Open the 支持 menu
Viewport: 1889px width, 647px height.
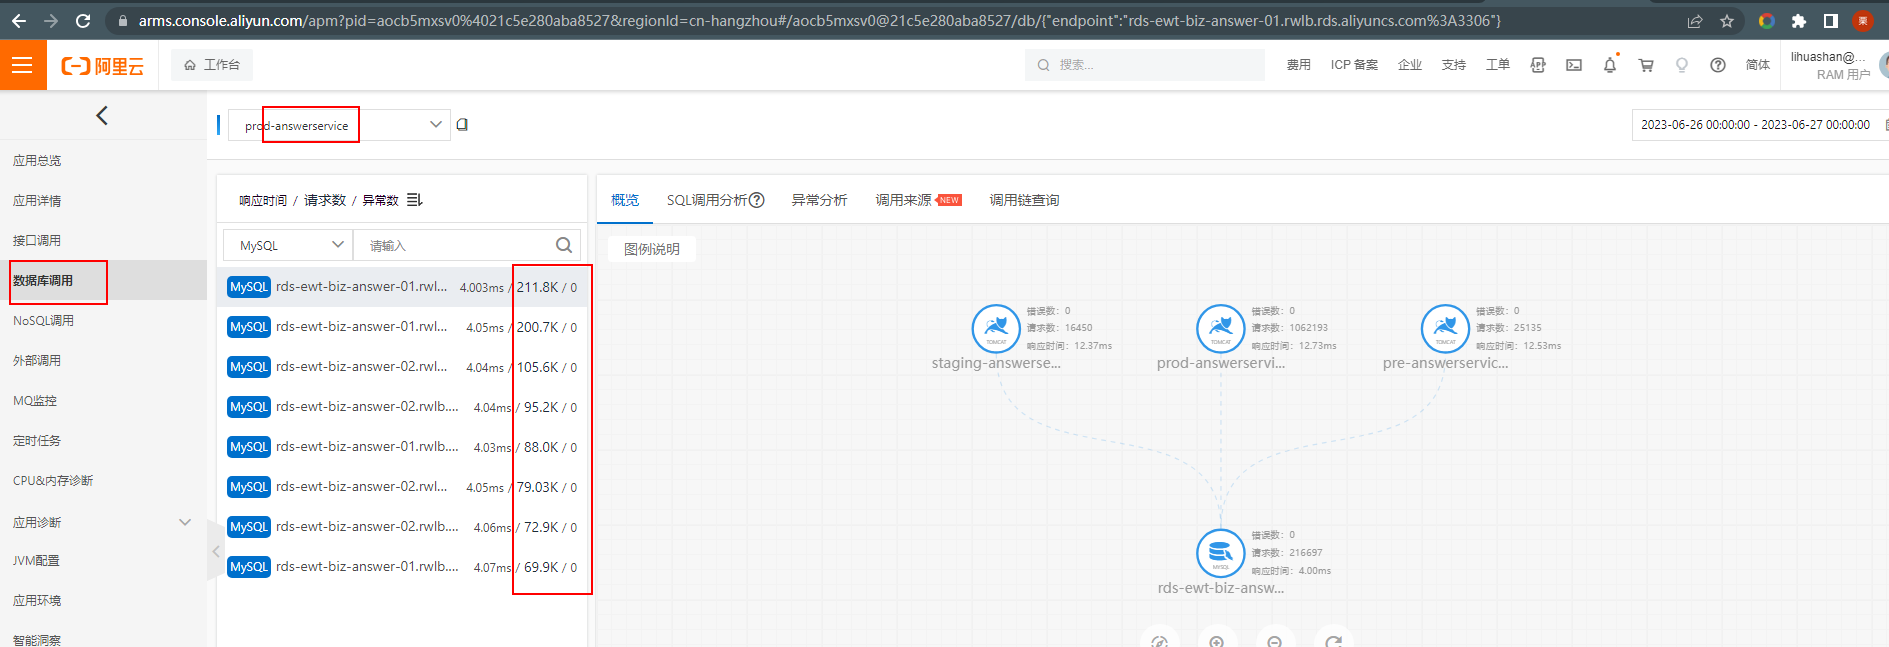click(x=1454, y=65)
